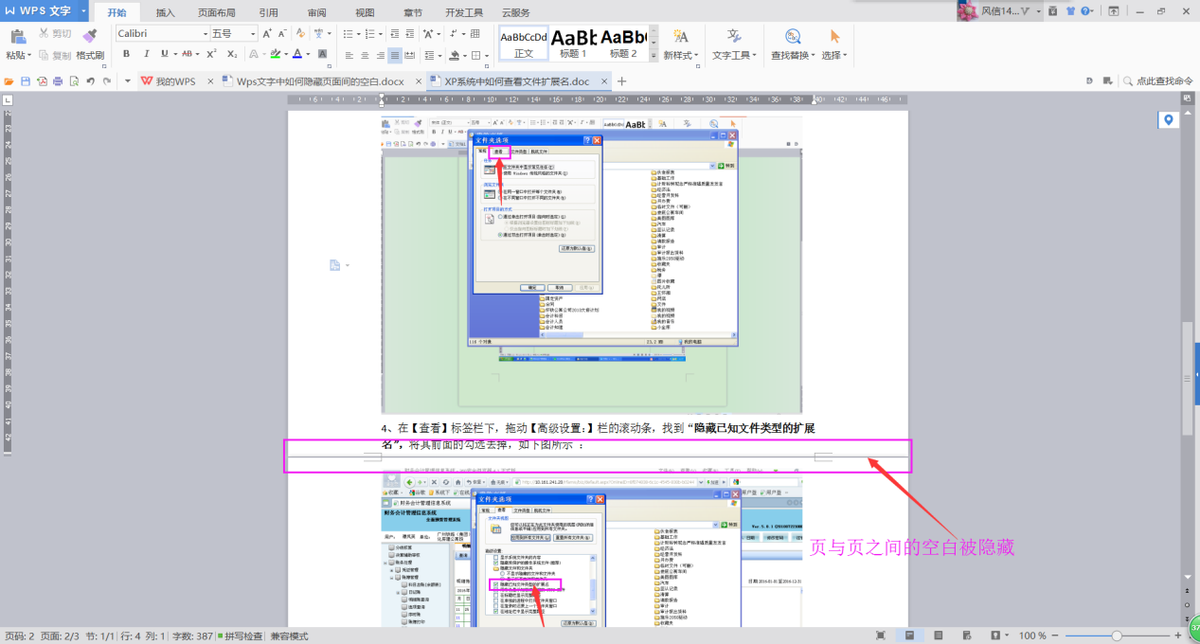1200x644 pixels.
Task: Click the Save disk icon in quick toolbar
Action: click(x=26, y=81)
